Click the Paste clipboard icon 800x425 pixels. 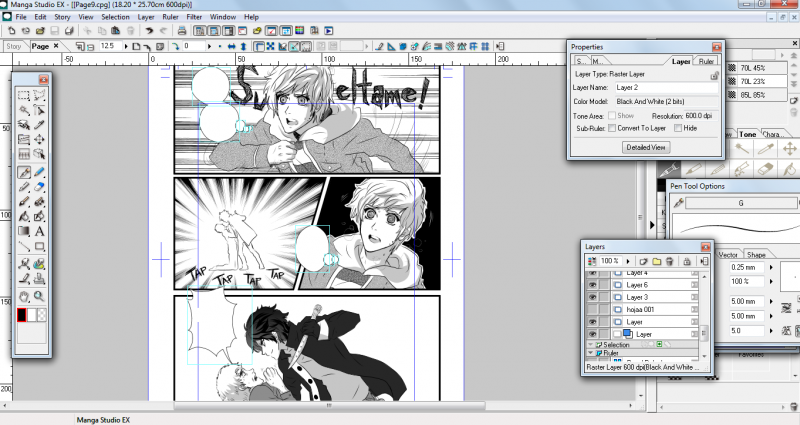click(x=116, y=31)
